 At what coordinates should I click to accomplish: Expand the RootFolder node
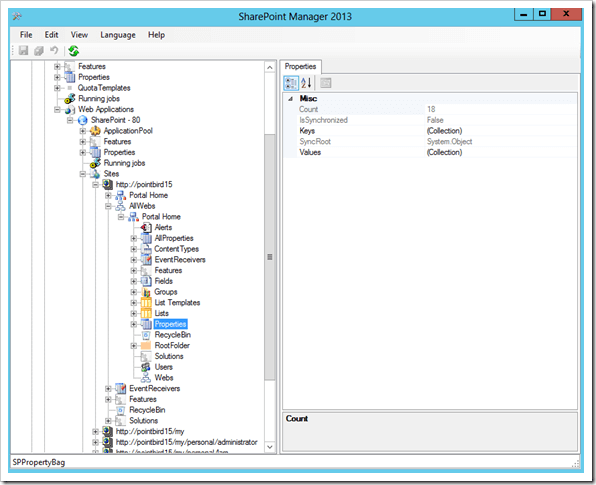click(x=133, y=346)
